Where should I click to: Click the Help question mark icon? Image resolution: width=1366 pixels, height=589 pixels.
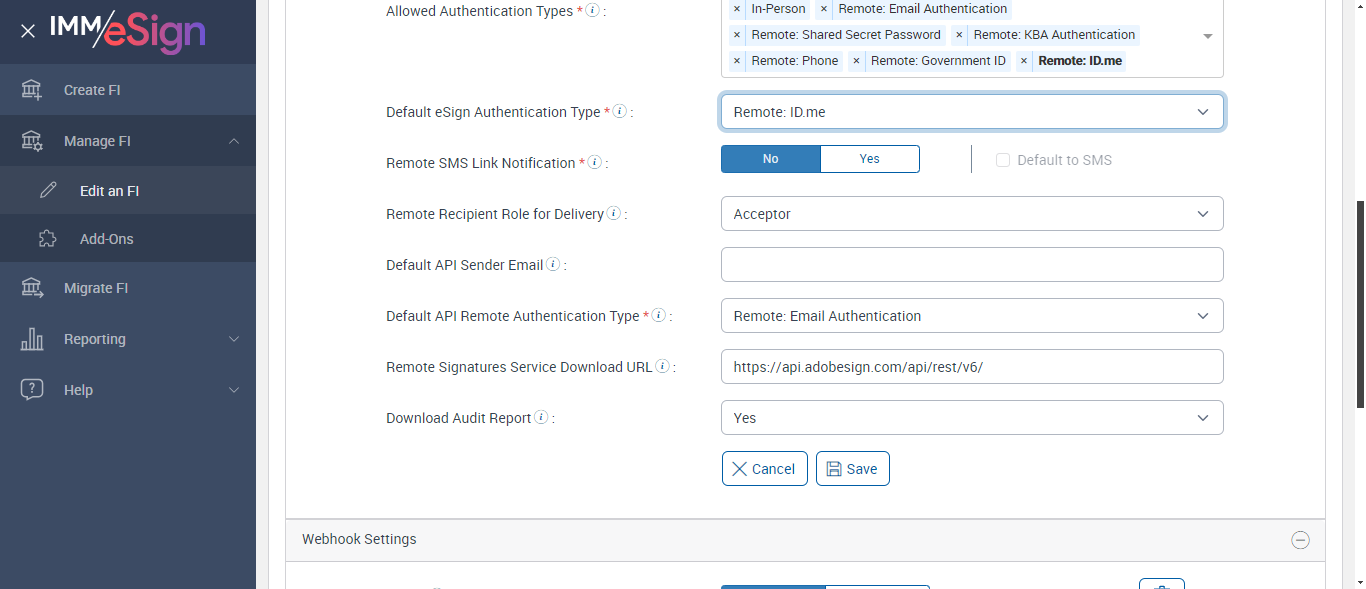(x=32, y=390)
